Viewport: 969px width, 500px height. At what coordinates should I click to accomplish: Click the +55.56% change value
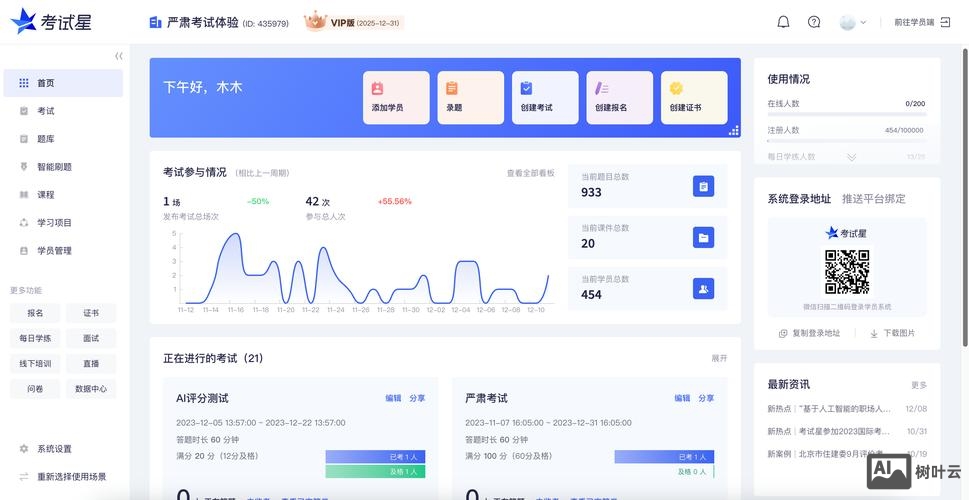click(394, 201)
